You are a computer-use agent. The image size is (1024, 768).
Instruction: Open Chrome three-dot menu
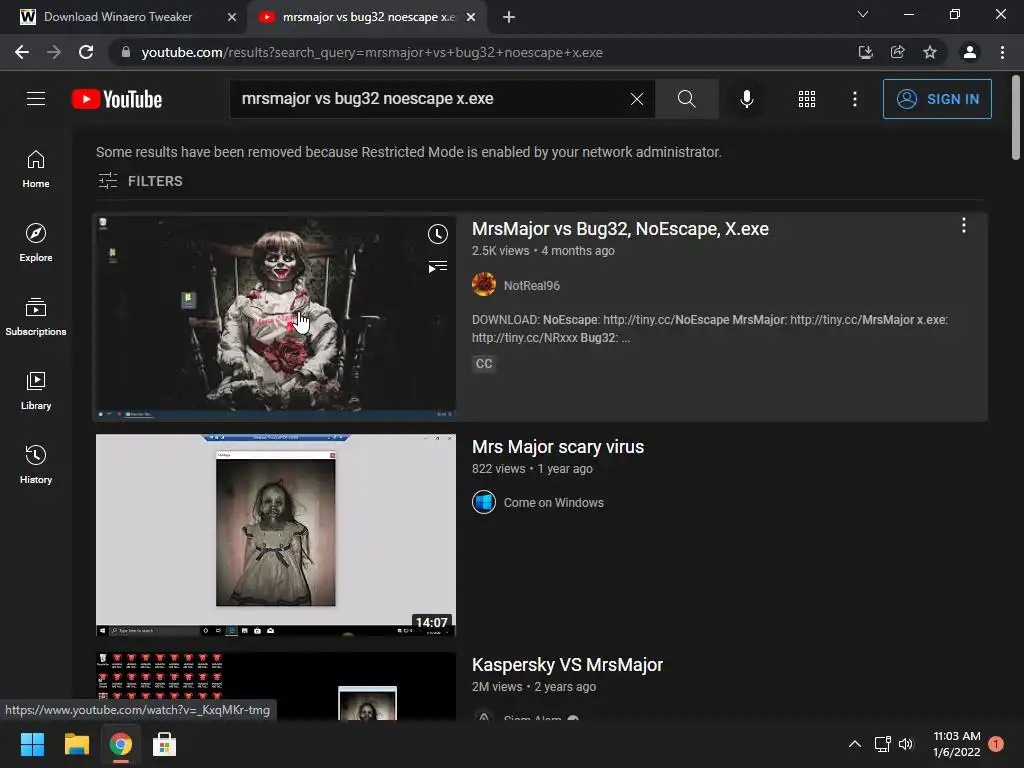click(x=1002, y=52)
